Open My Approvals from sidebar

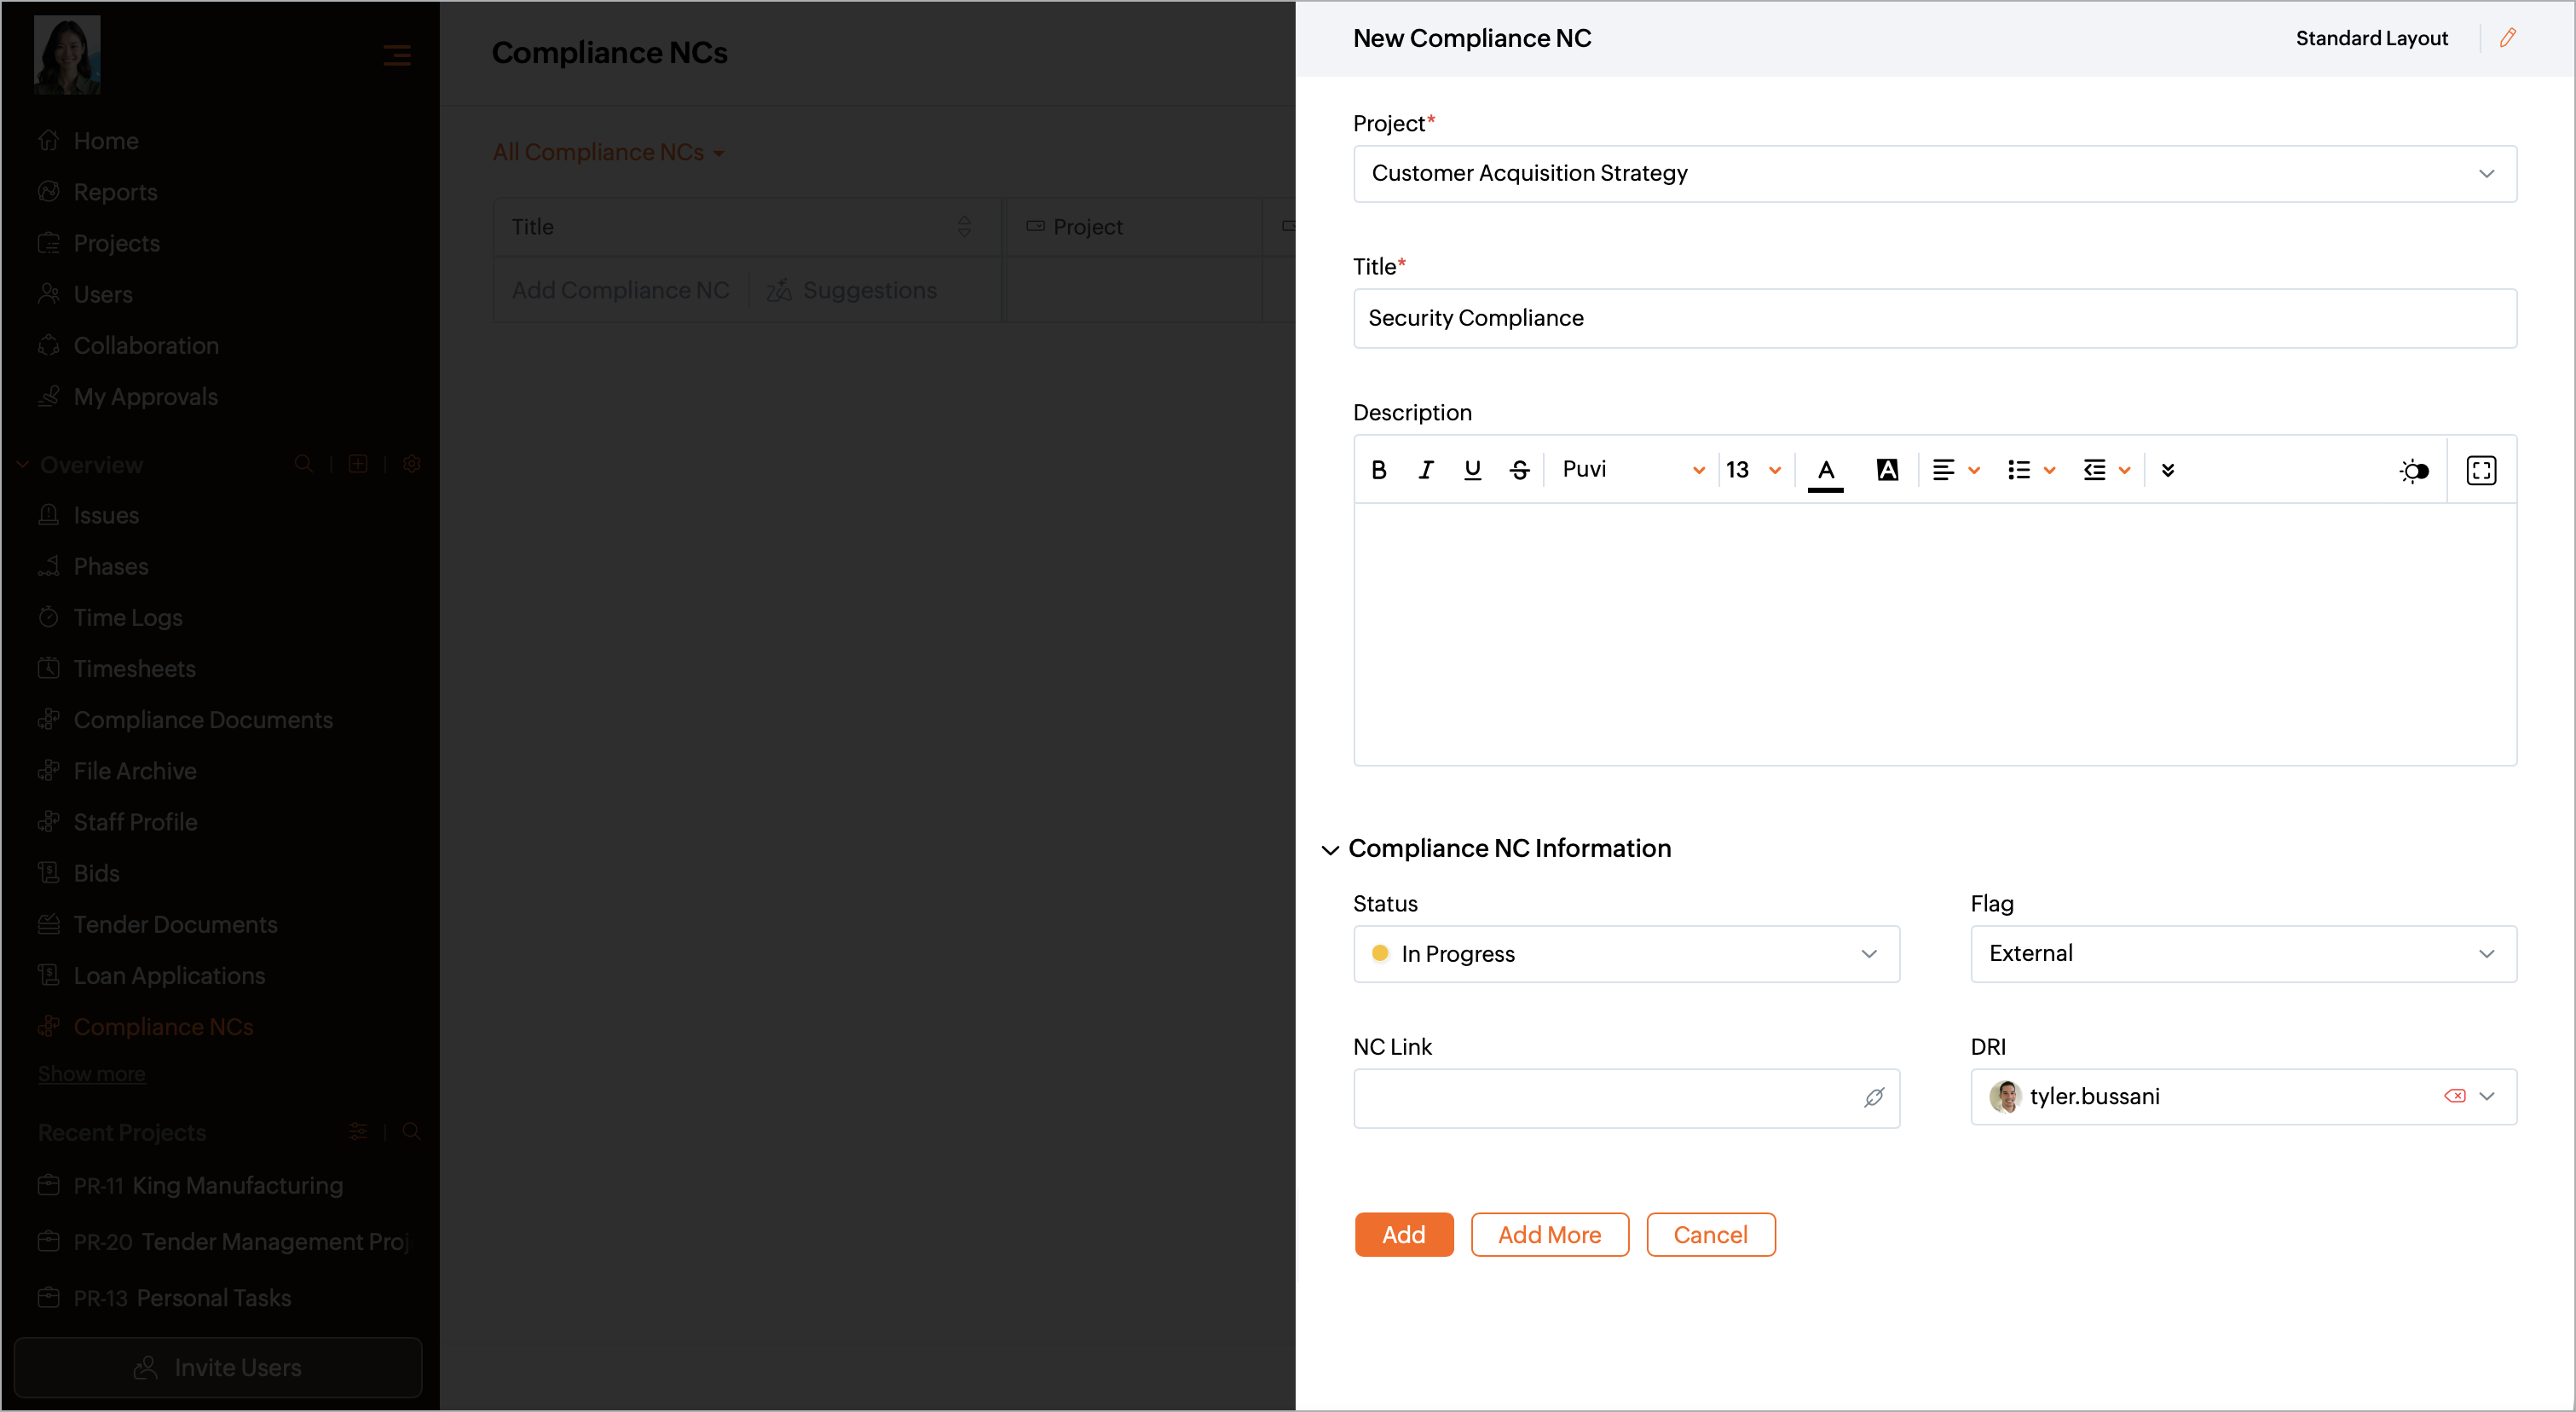pyautogui.click(x=127, y=396)
